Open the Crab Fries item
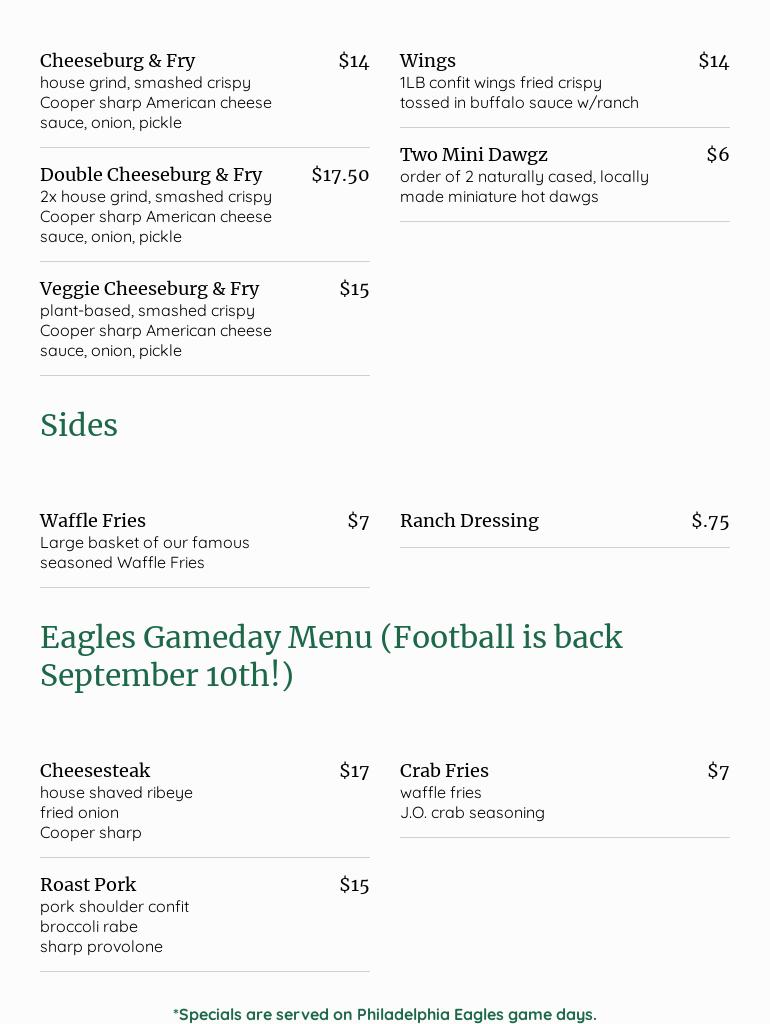The image size is (770, 1024). (x=444, y=771)
